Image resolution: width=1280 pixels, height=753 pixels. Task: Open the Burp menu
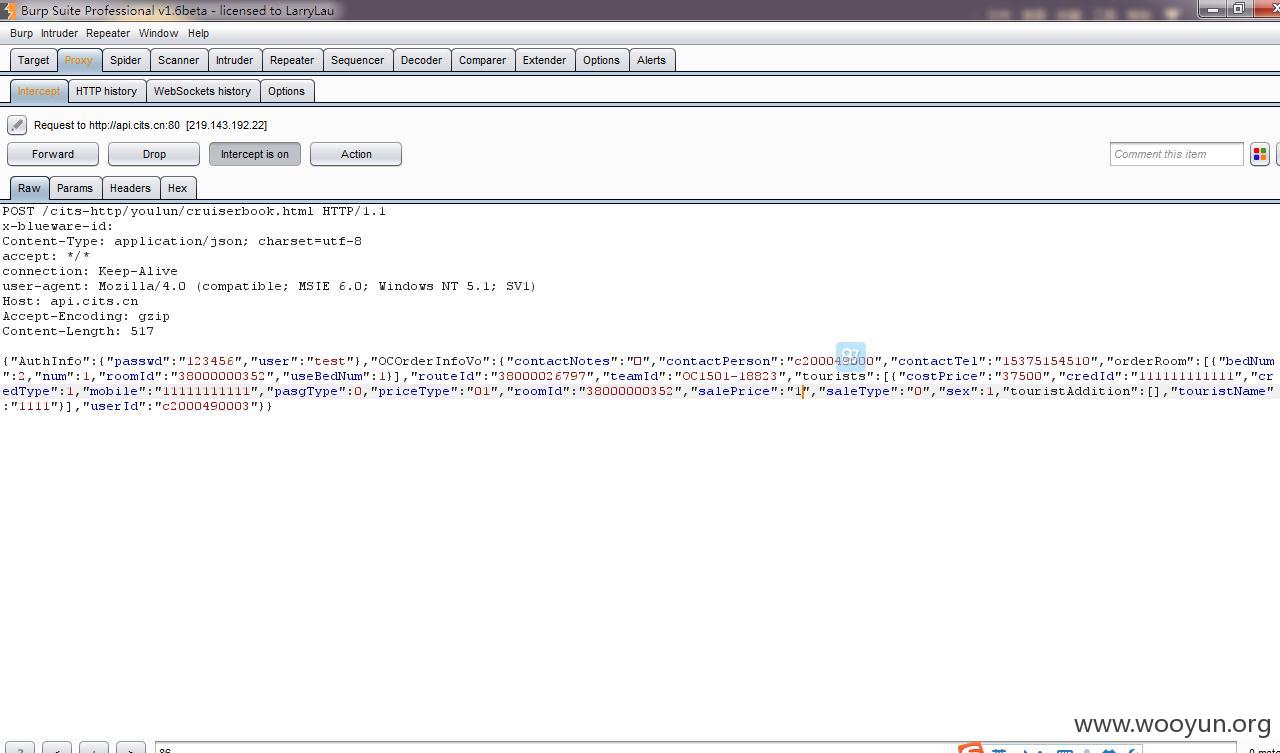pos(21,33)
